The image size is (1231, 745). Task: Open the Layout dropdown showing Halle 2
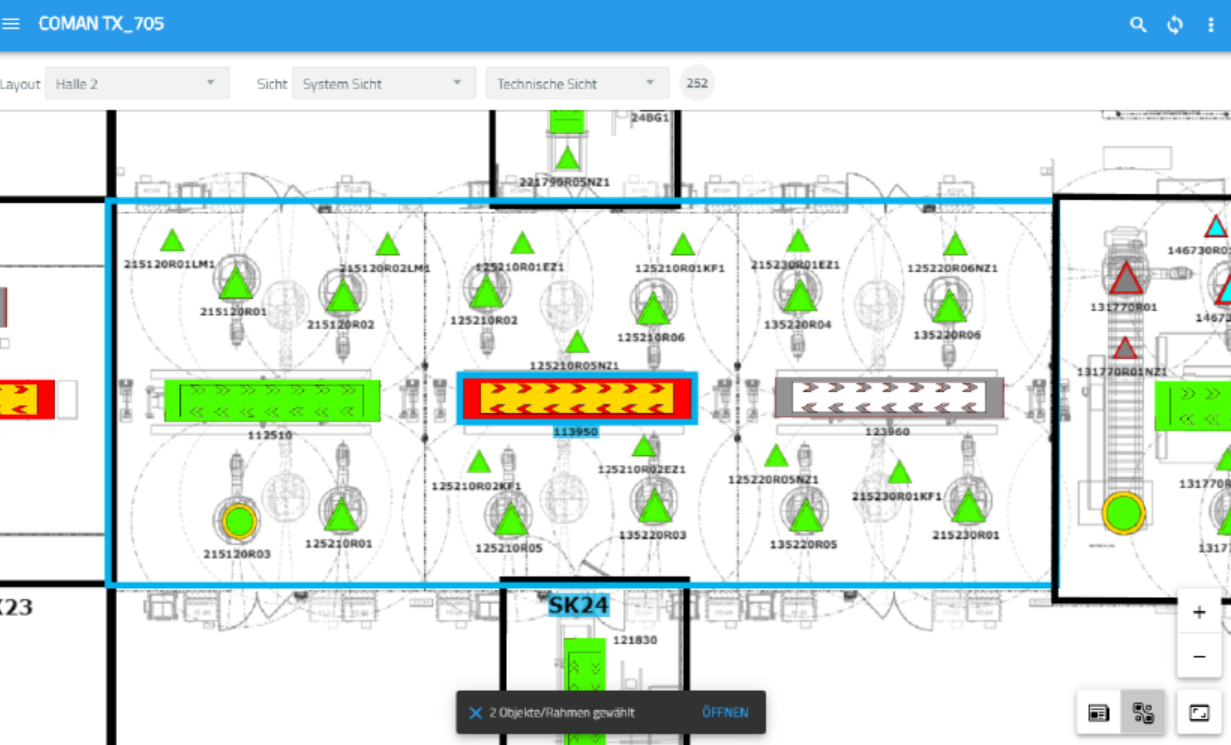tap(137, 83)
